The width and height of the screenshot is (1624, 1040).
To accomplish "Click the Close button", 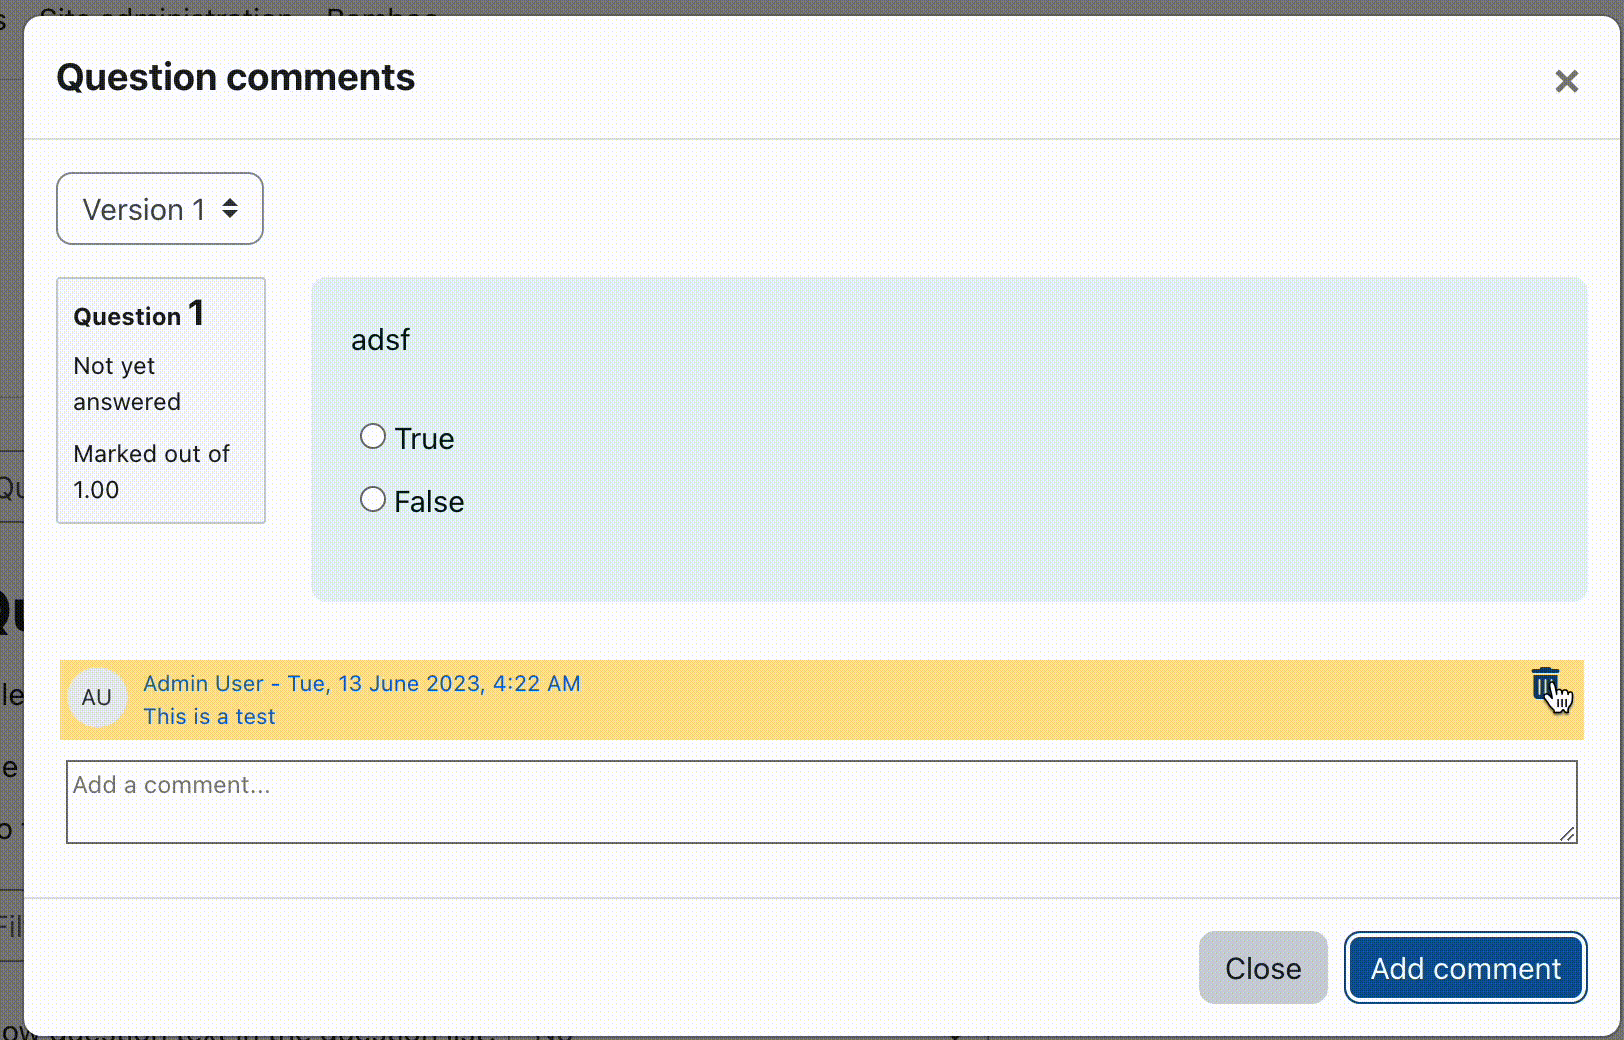I will [x=1263, y=968].
